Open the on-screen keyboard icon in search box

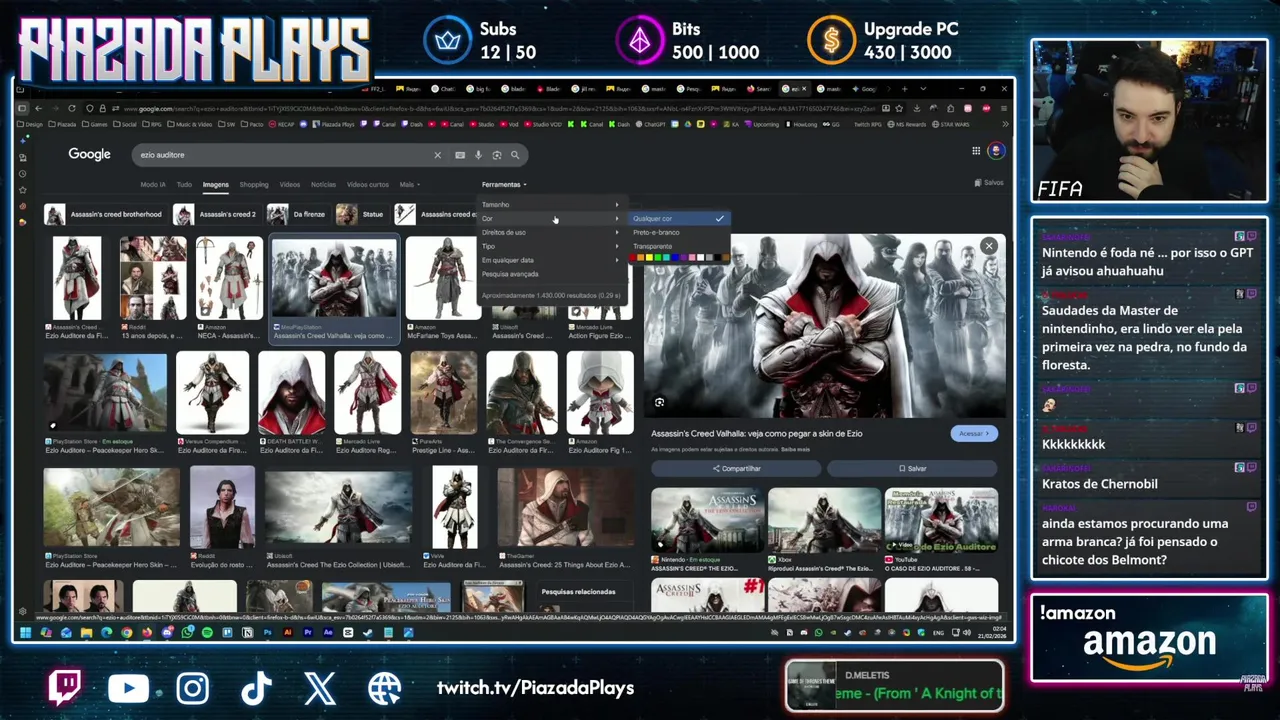460,155
